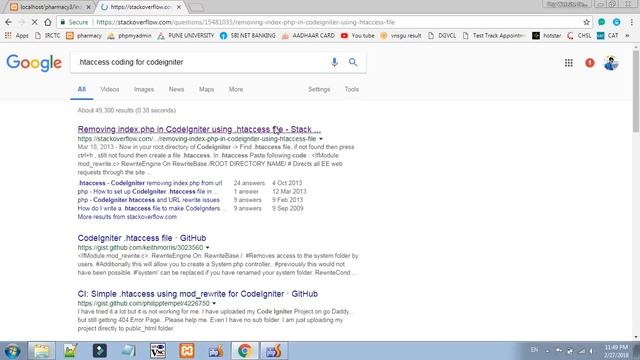Open How to set up CodeIgniter htaccess sublink
The image size is (640, 360).
click(148, 191)
